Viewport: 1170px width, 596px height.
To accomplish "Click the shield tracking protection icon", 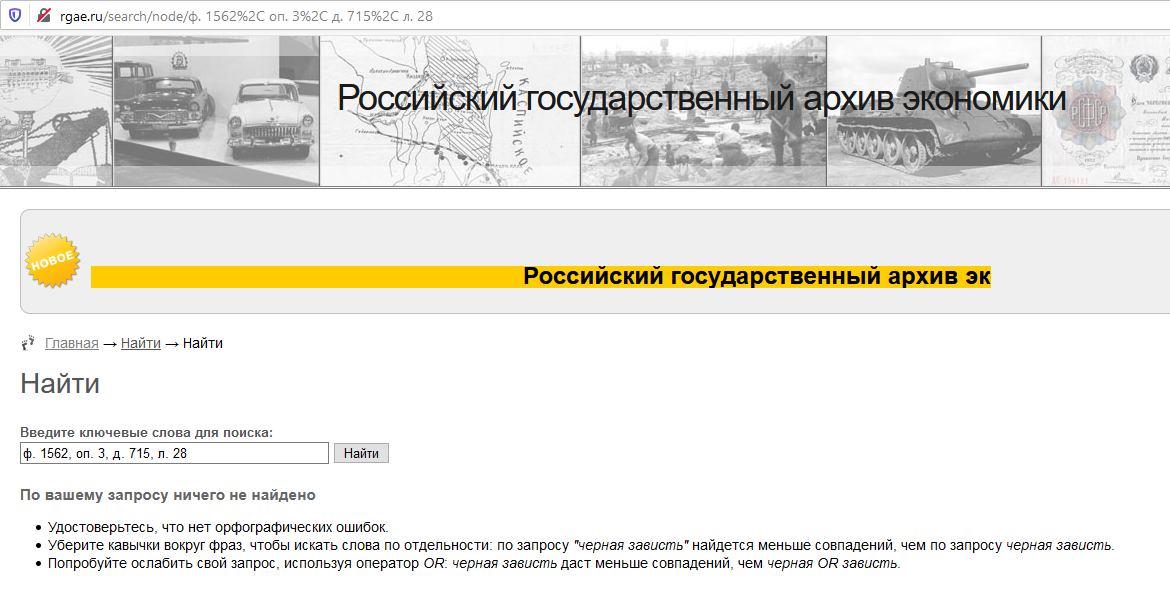I will [16, 16].
